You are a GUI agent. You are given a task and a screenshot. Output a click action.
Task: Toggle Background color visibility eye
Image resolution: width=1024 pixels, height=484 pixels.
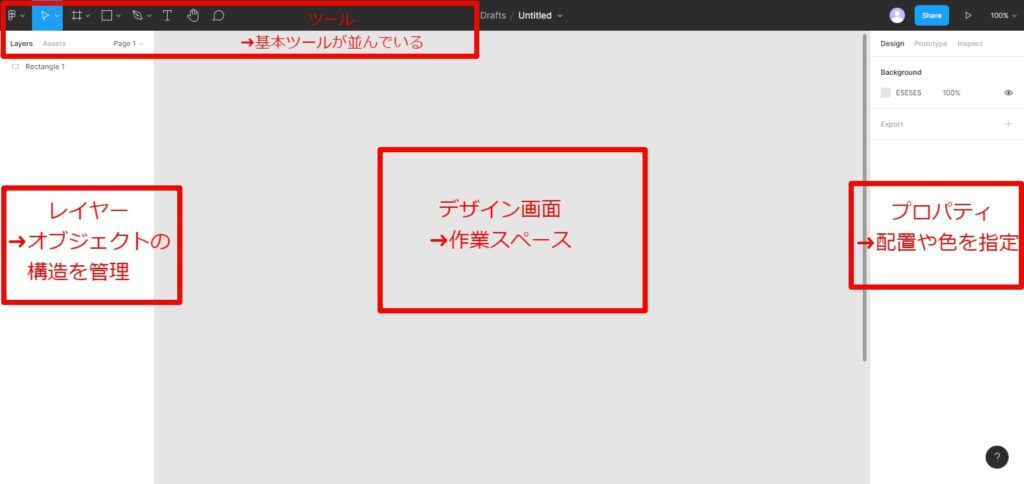(1008, 93)
